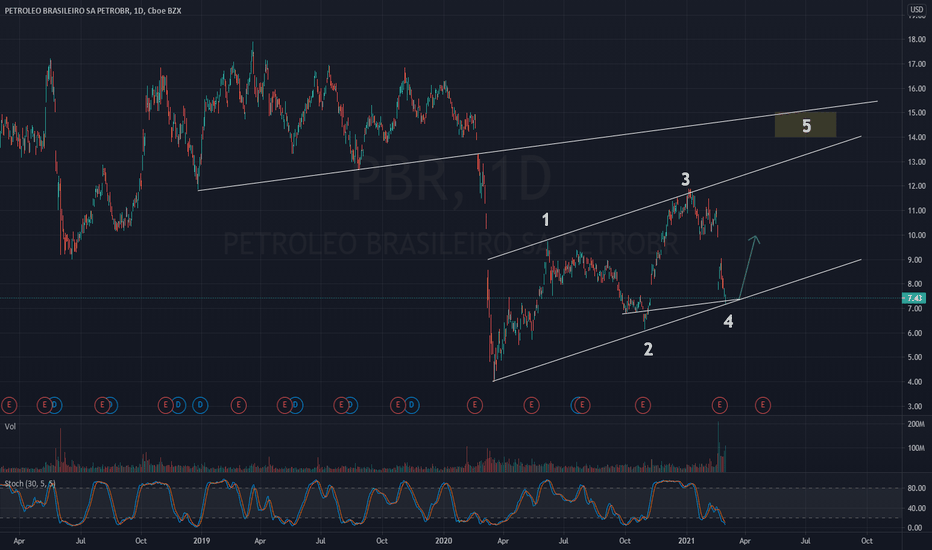Select the earnings marker between Apr 2019 and Jul 2019
The height and width of the screenshot is (550, 932).
click(x=285, y=406)
